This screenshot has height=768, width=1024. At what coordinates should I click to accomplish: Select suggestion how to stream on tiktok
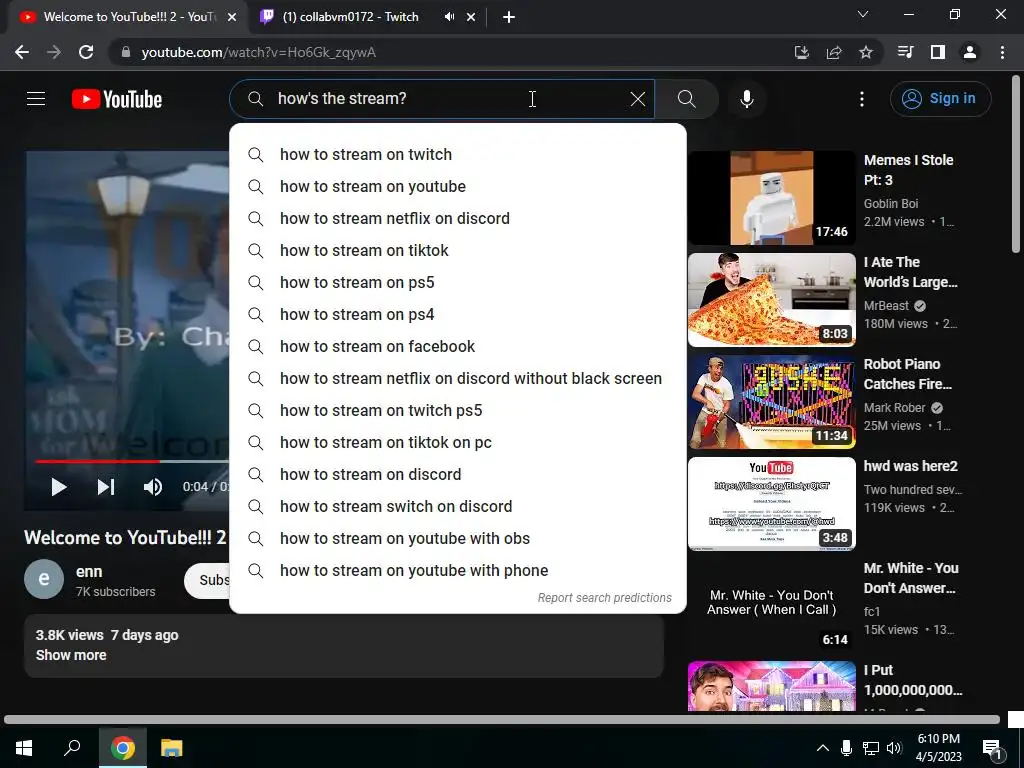click(x=458, y=251)
